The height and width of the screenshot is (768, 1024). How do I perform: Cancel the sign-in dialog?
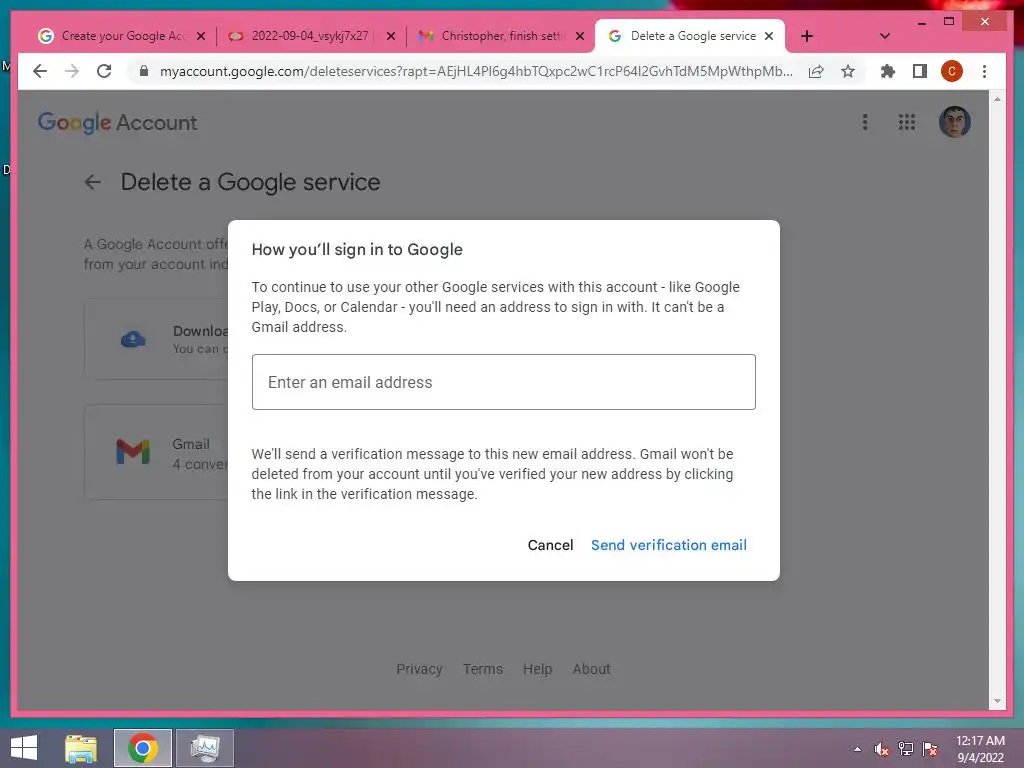pos(551,545)
